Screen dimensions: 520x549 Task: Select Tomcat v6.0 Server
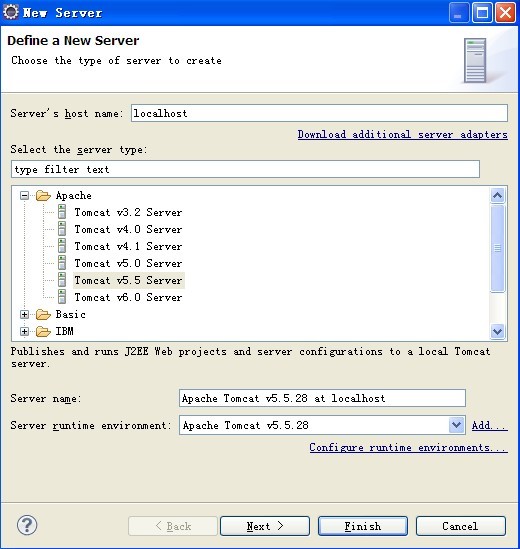[x=128, y=297]
